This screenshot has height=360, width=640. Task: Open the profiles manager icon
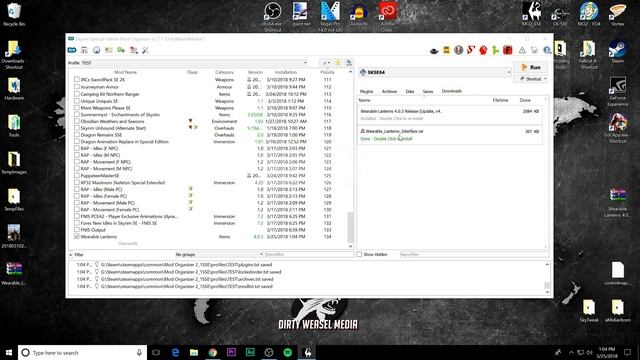109,50
